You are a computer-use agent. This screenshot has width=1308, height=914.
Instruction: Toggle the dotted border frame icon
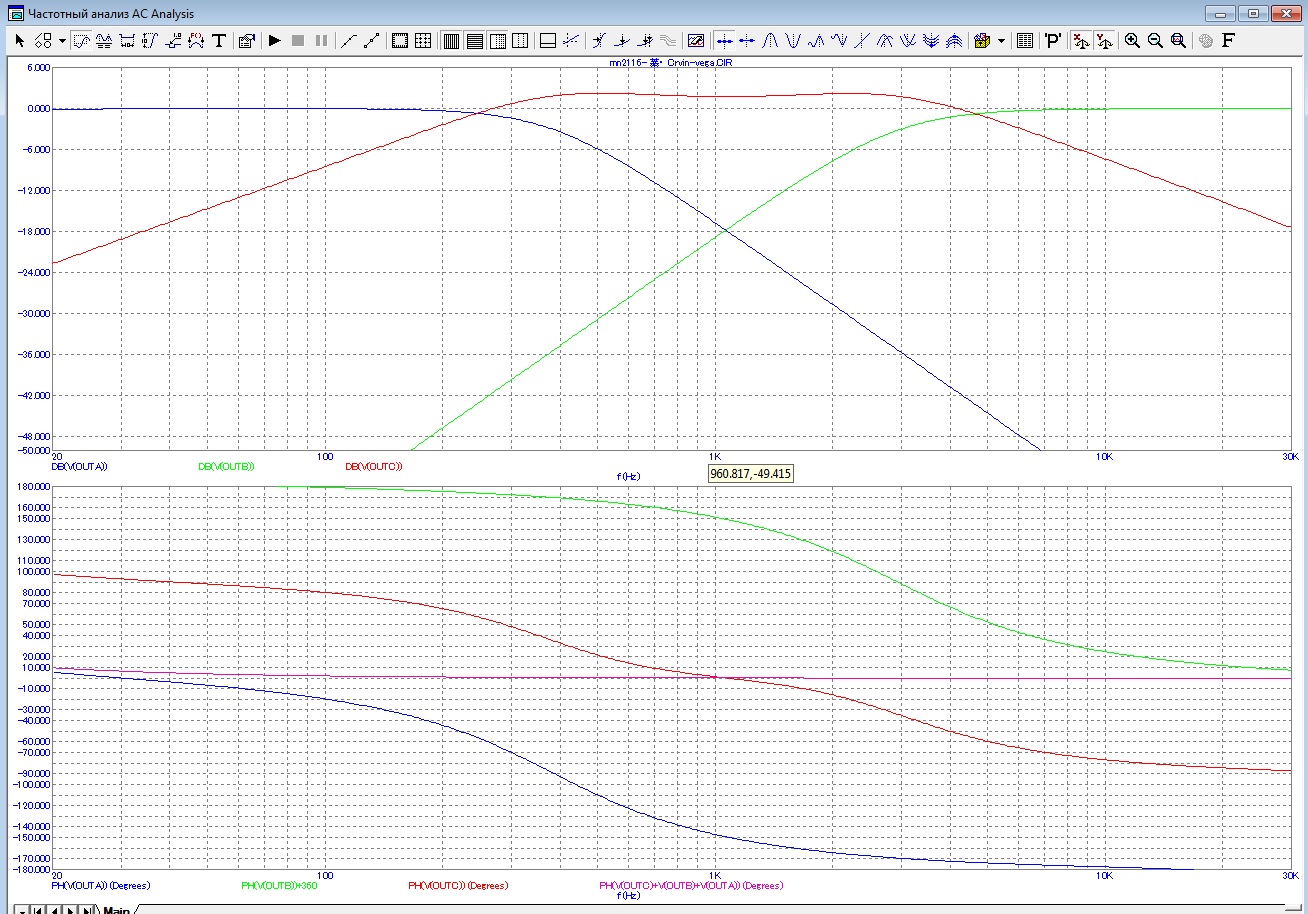point(400,41)
